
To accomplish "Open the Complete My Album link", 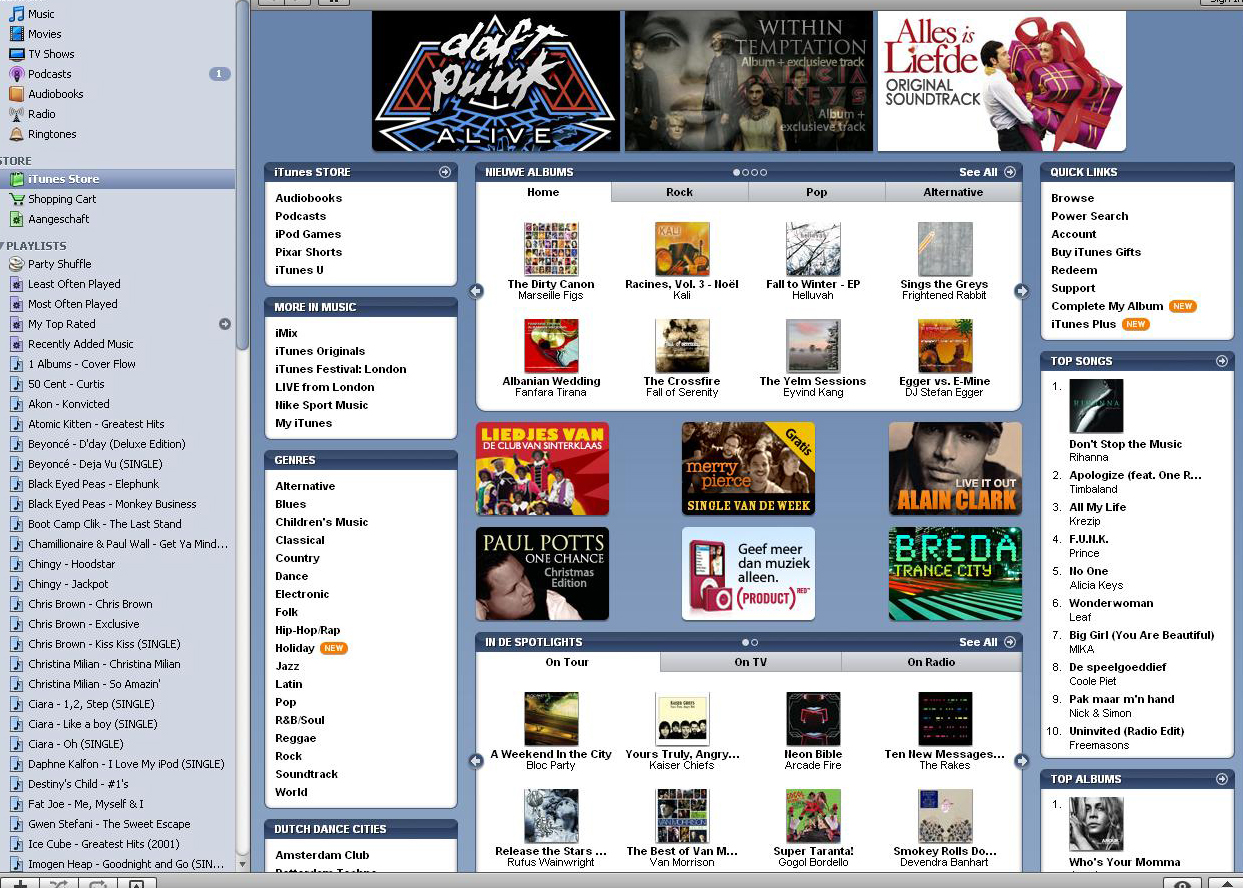I will (x=1107, y=306).
